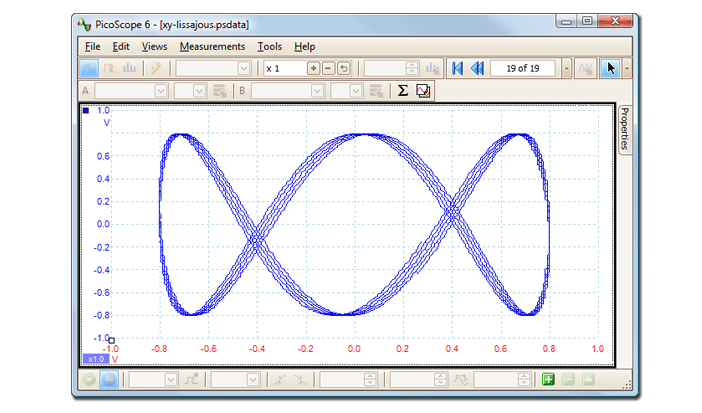This screenshot has width=702, height=413.
Task: Open the buffer navigator dropdown arrow
Action: [x=566, y=69]
